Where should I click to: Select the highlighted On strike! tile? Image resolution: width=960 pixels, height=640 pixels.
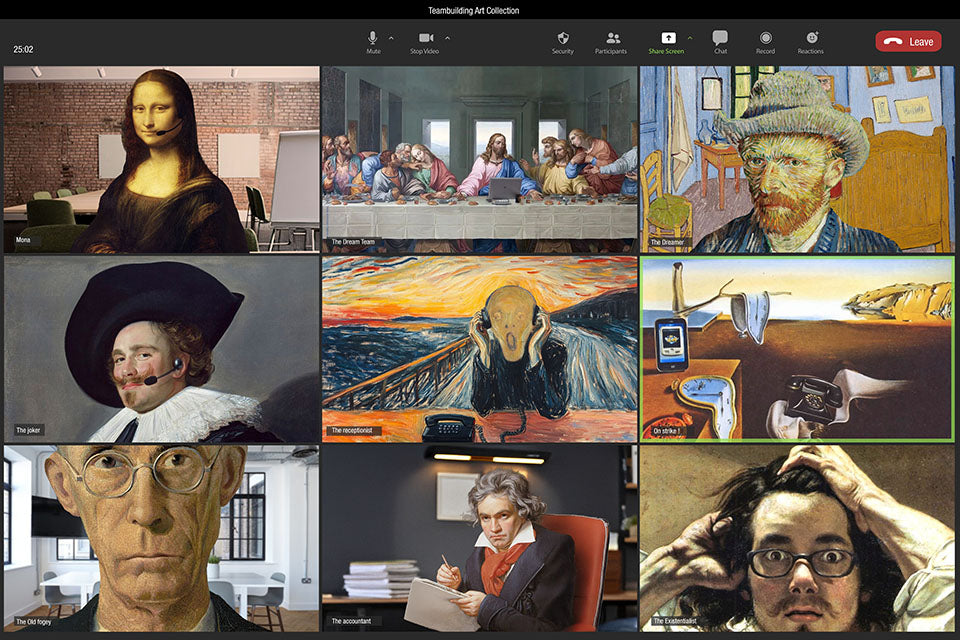pos(796,348)
